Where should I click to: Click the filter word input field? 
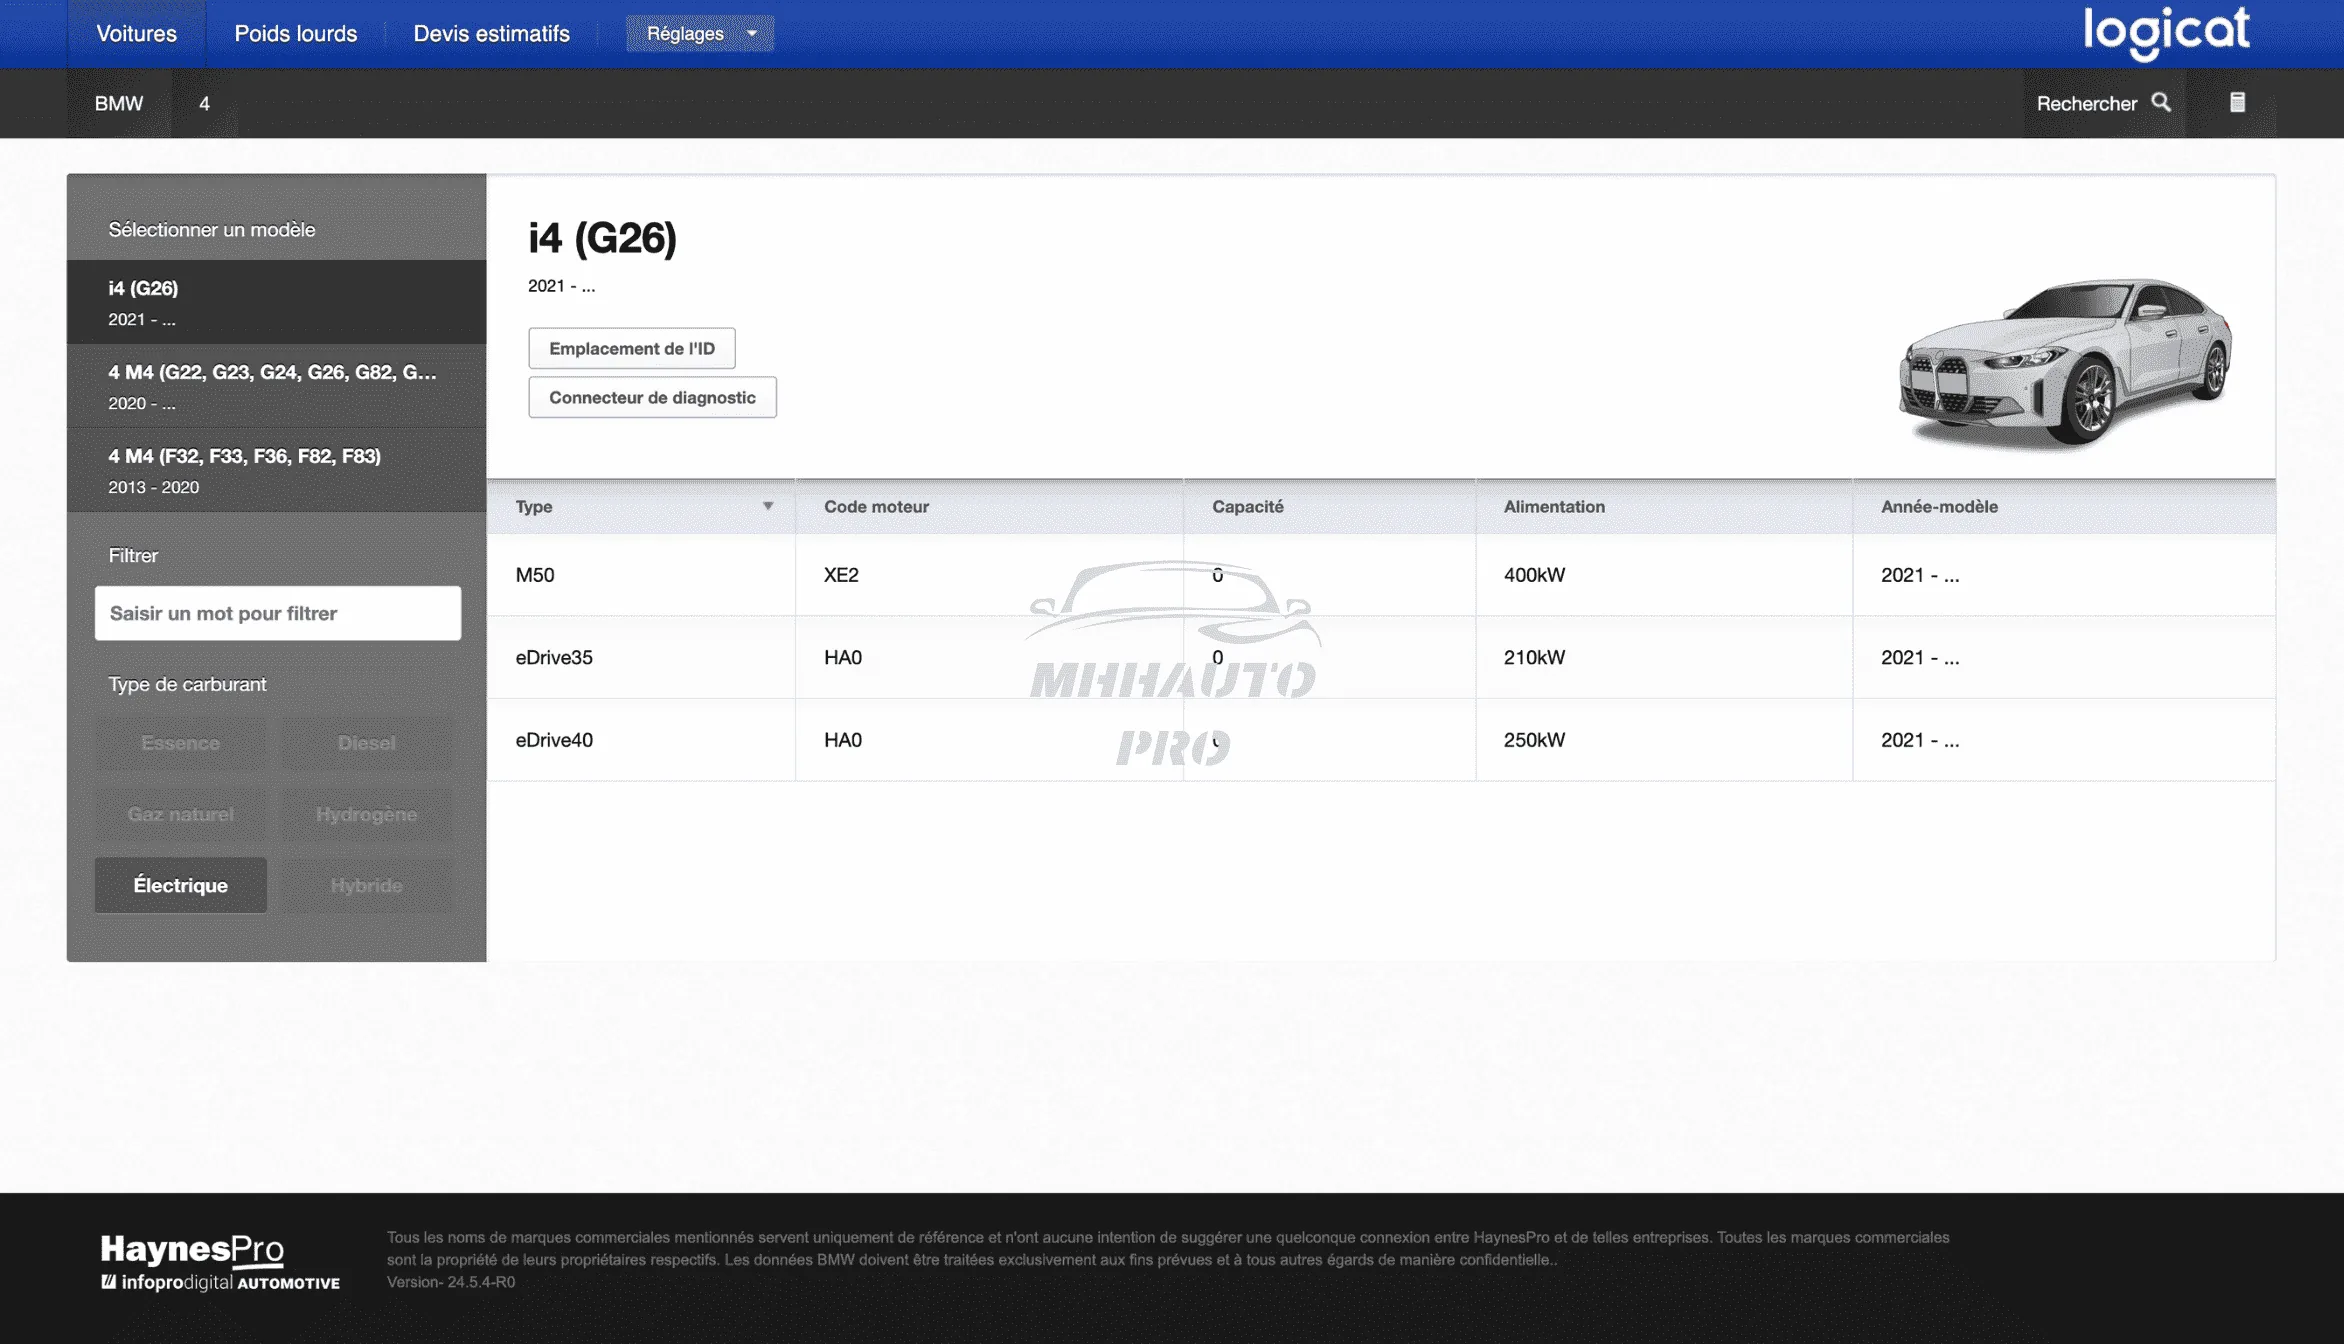tap(277, 613)
